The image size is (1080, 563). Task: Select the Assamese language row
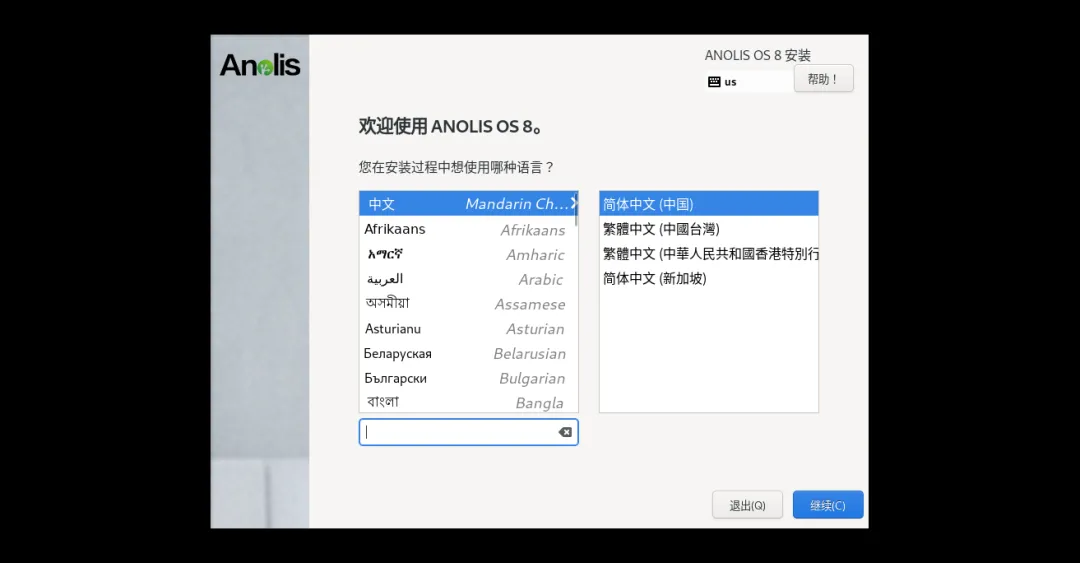click(x=468, y=304)
